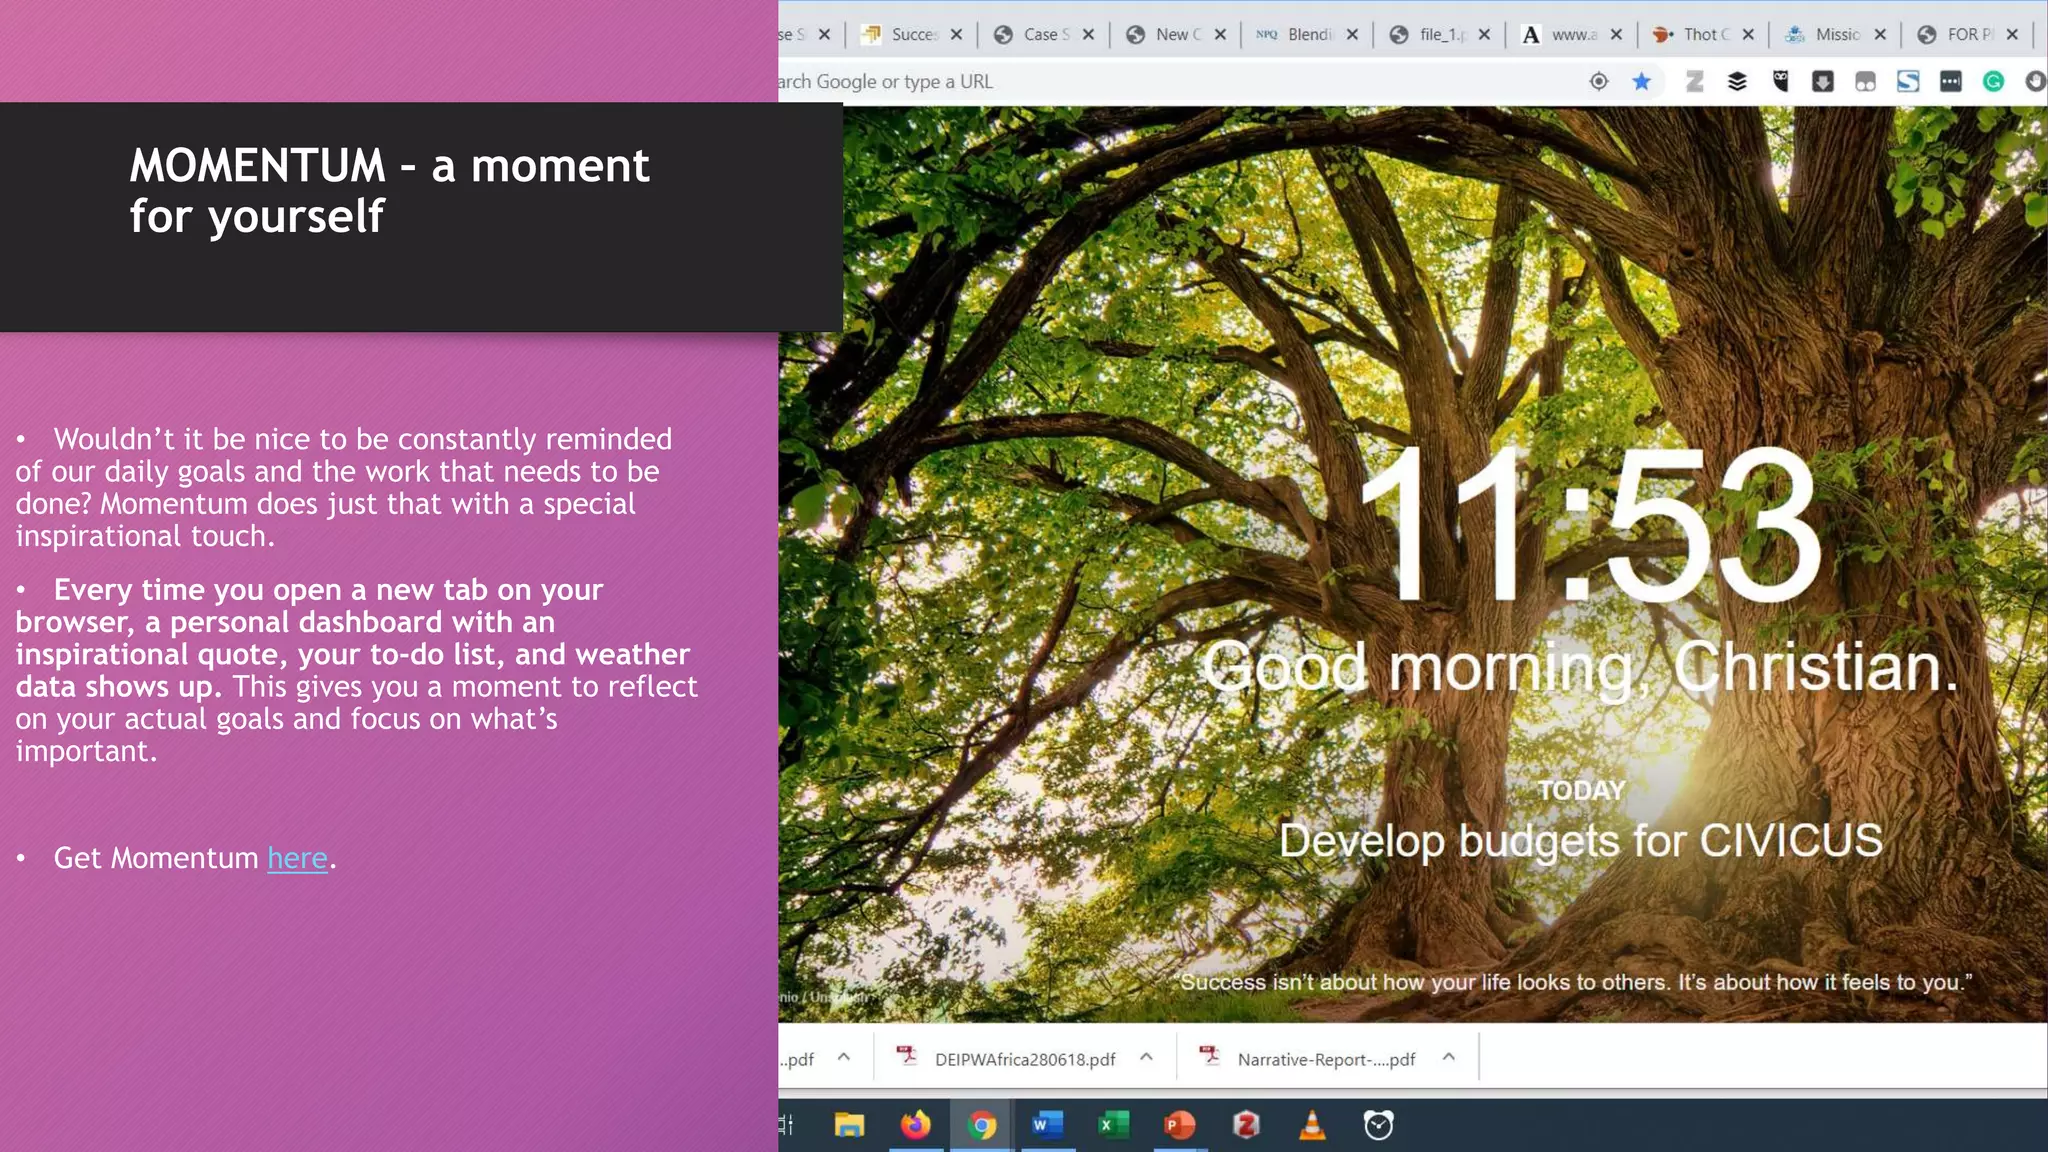Click the "Good morning, Christian." greeting
2048x1152 pixels.
point(1580,667)
